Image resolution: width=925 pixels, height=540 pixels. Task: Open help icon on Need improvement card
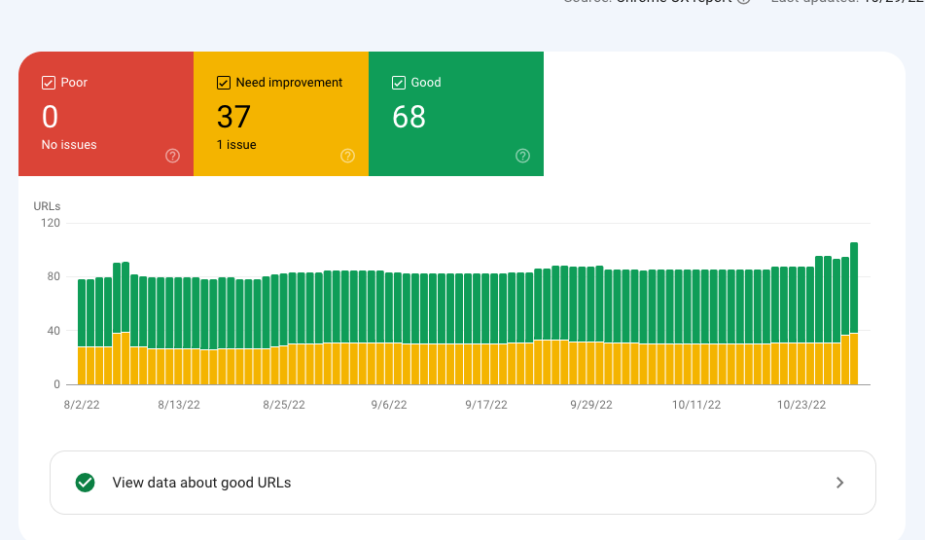347,156
